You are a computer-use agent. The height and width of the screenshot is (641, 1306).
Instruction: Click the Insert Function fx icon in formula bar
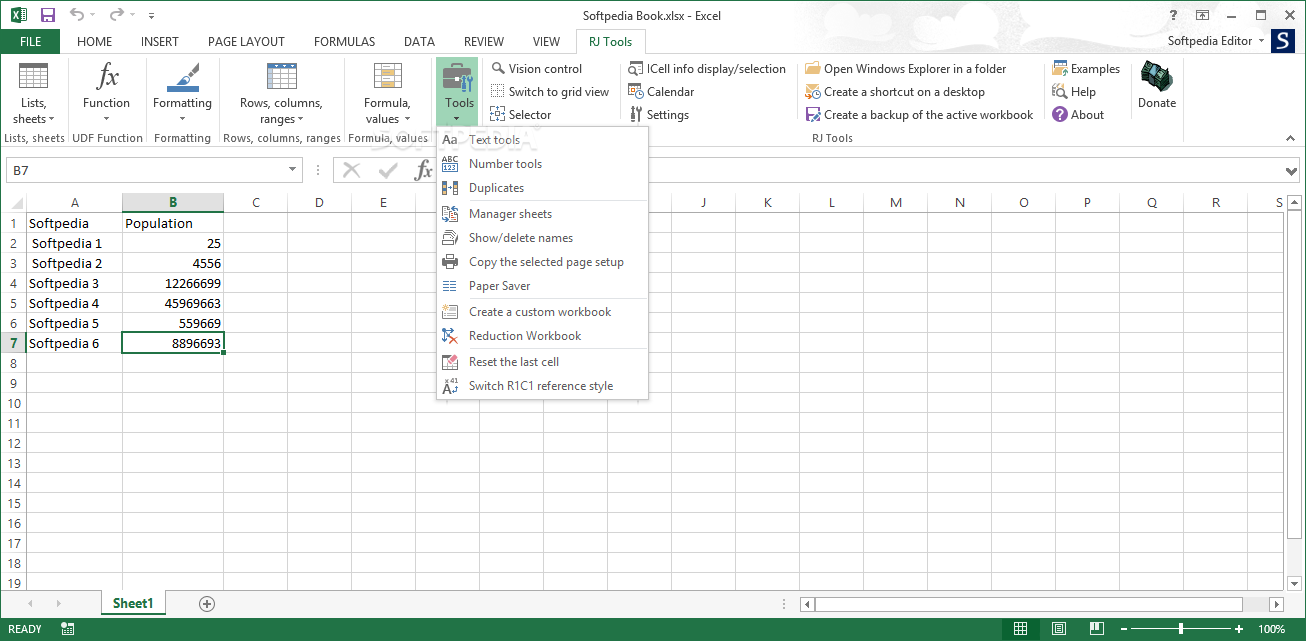[424, 171]
